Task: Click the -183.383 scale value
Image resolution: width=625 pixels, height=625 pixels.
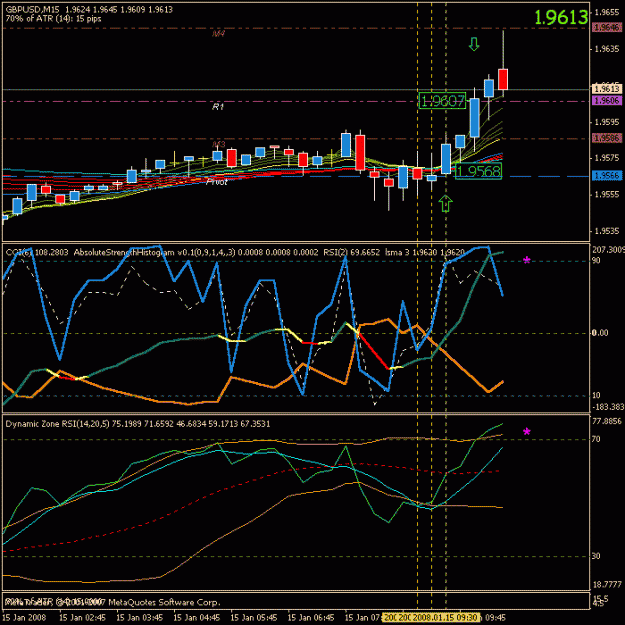Action: coord(608,407)
